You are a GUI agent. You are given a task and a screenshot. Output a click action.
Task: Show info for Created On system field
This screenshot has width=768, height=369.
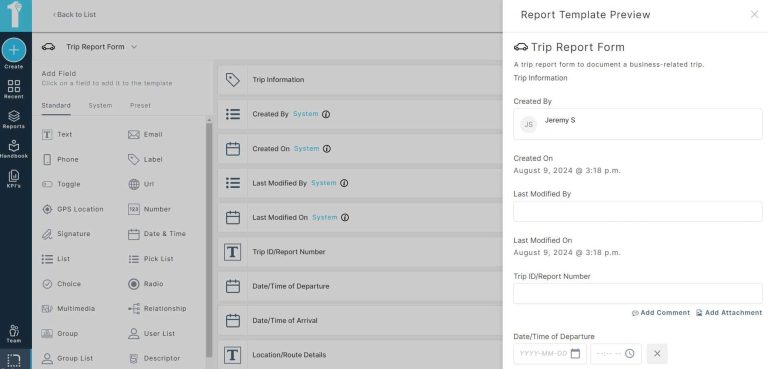coord(327,148)
